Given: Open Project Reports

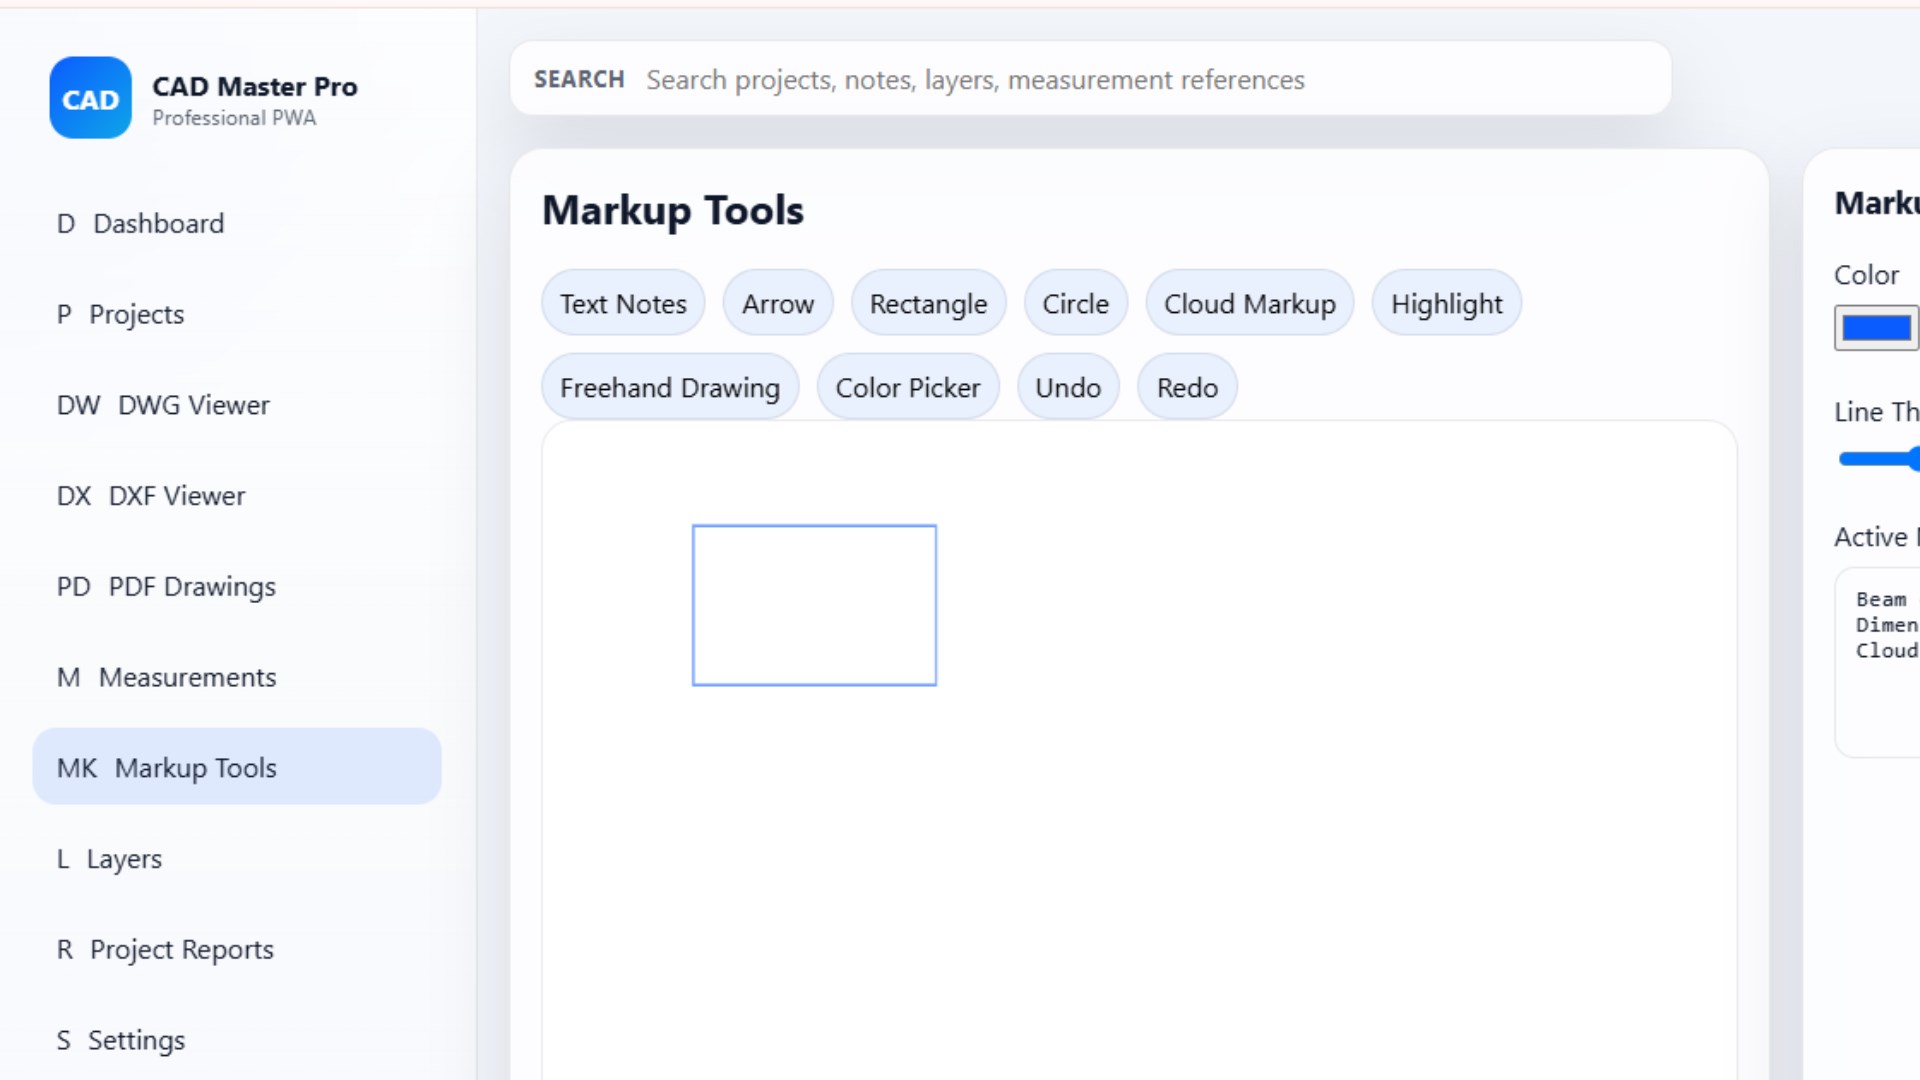Looking at the screenshot, I should click(237, 950).
